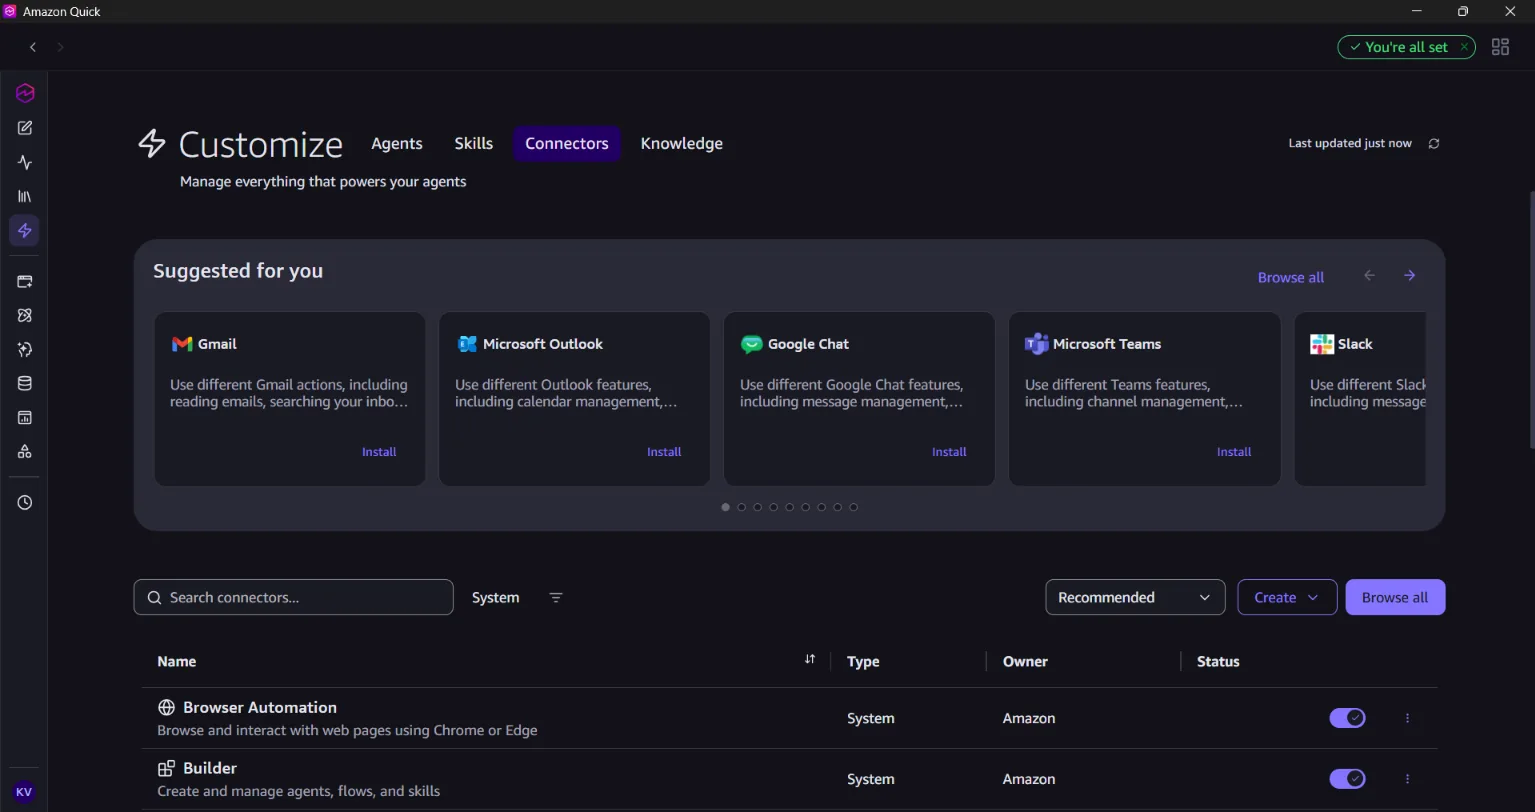
Task: Disable the Browser Automation connector toggle
Action: tap(1347, 718)
